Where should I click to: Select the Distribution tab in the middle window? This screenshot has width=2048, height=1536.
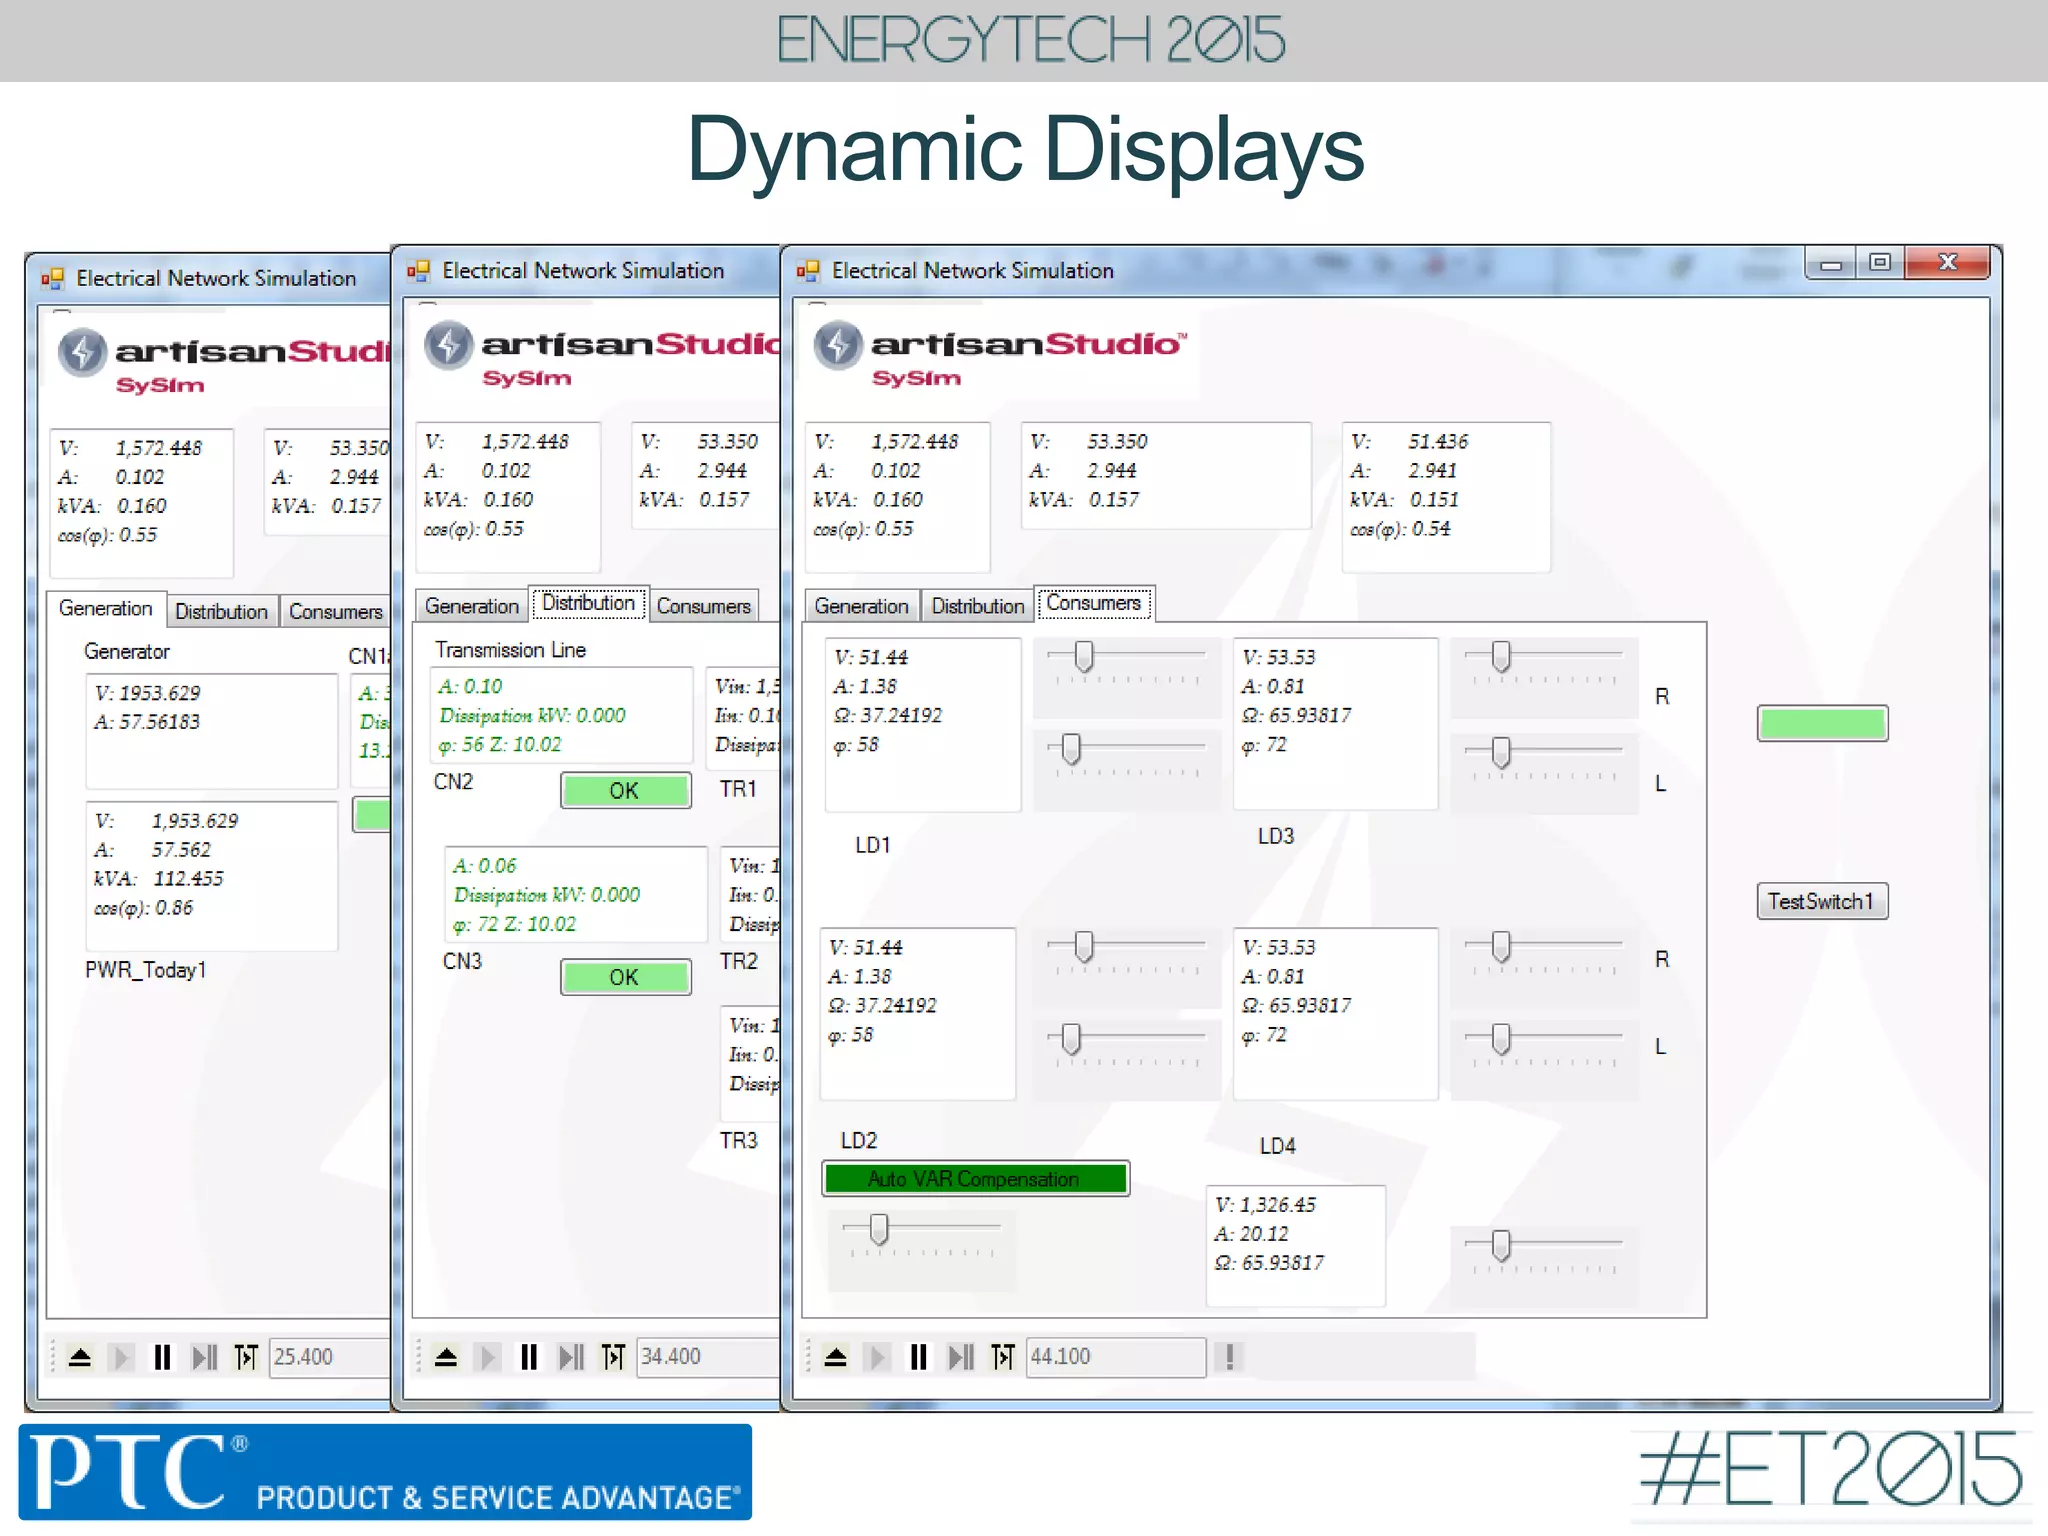(588, 603)
